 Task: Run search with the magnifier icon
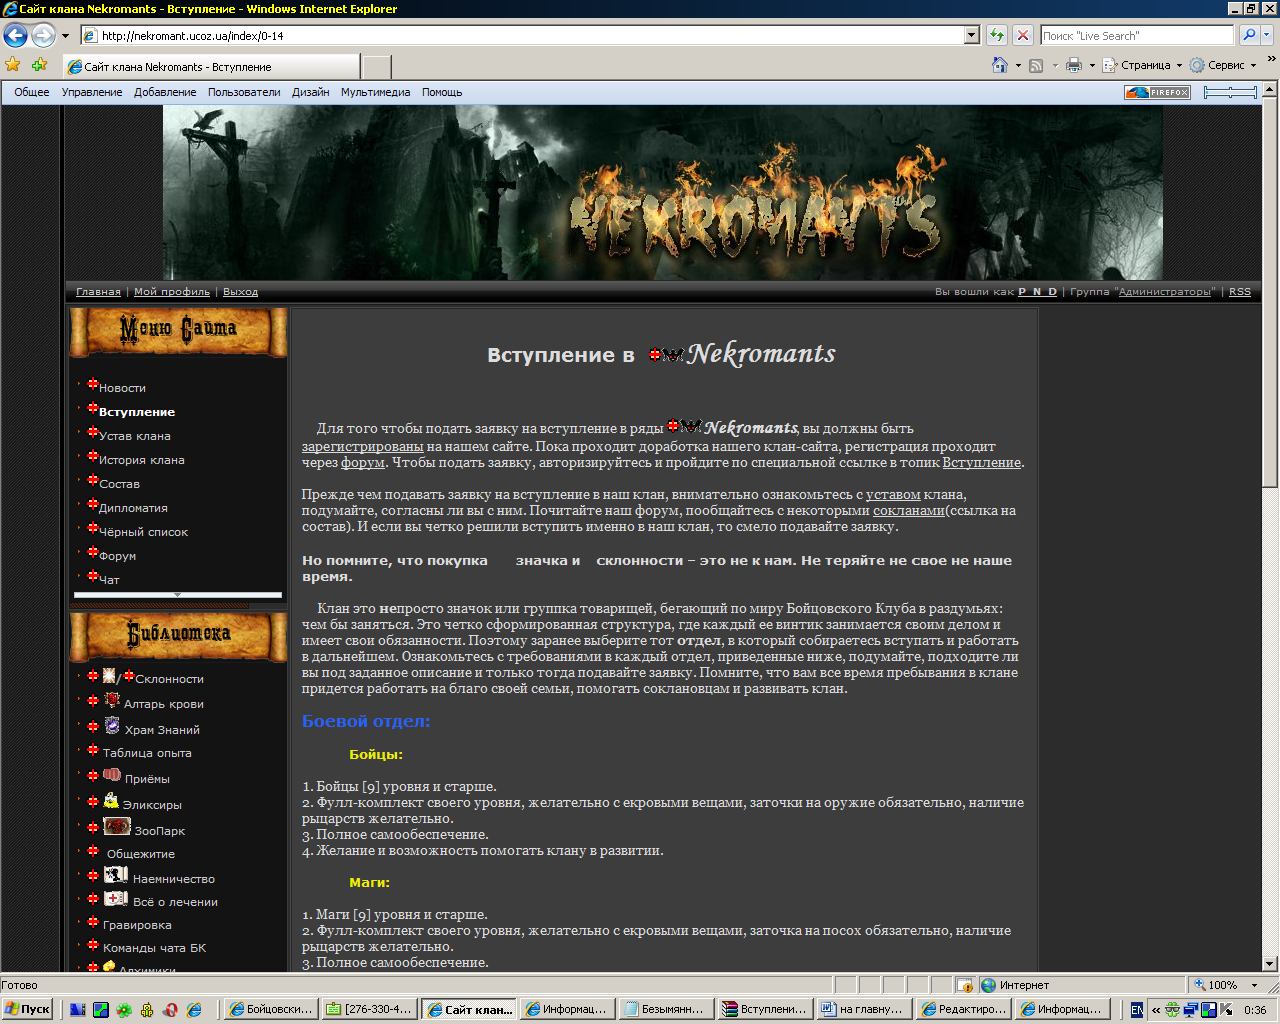point(1248,36)
